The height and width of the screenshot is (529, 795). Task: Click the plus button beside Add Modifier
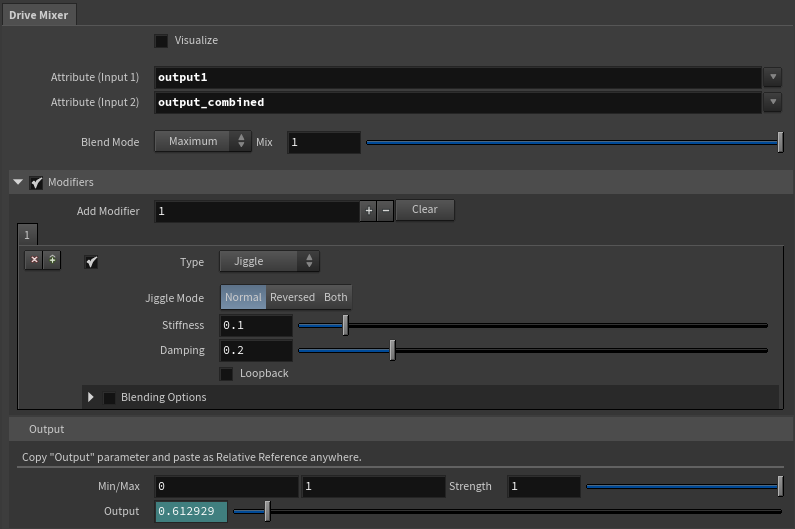pos(369,210)
